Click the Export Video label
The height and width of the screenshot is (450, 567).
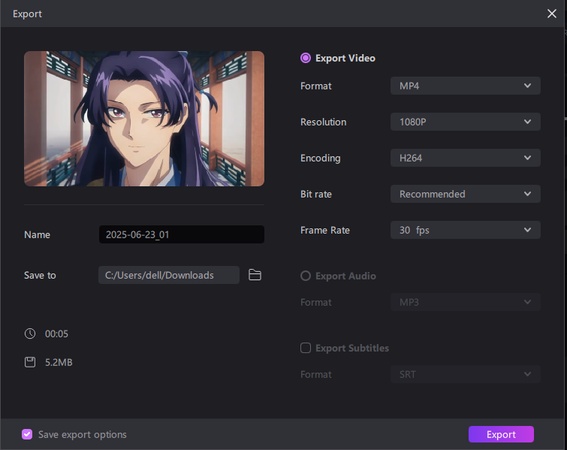point(345,58)
